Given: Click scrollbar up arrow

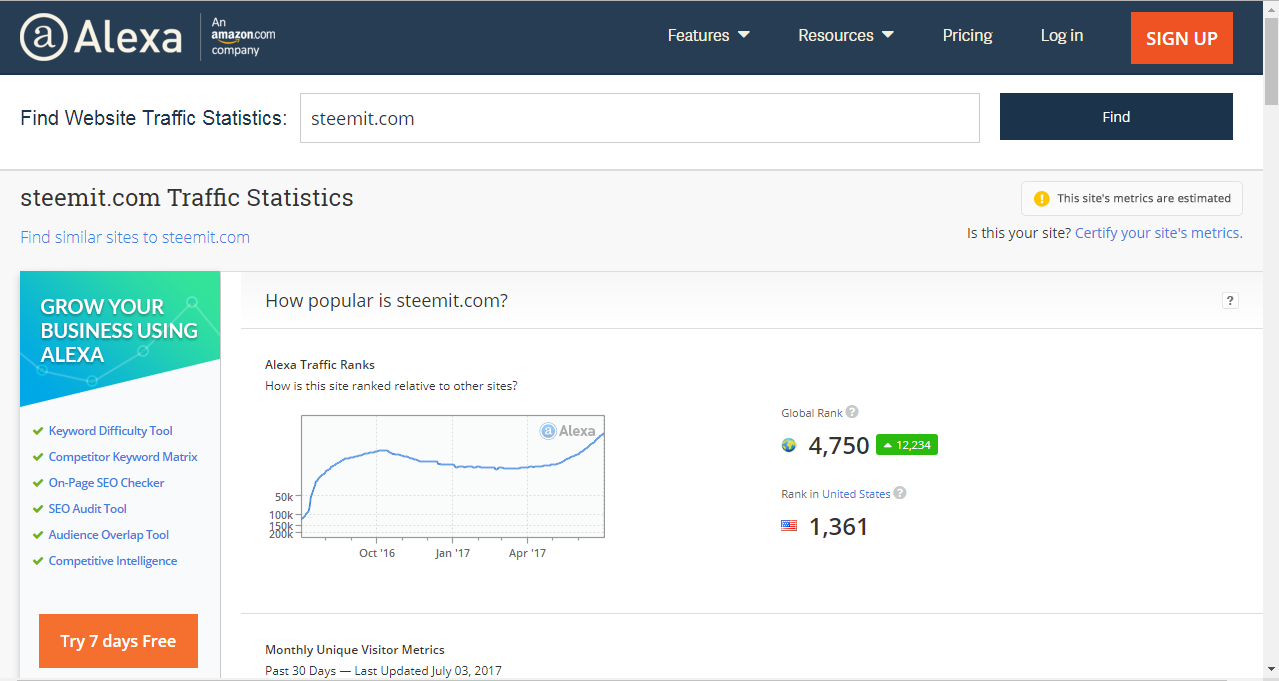Looking at the screenshot, I should 1271,7.
